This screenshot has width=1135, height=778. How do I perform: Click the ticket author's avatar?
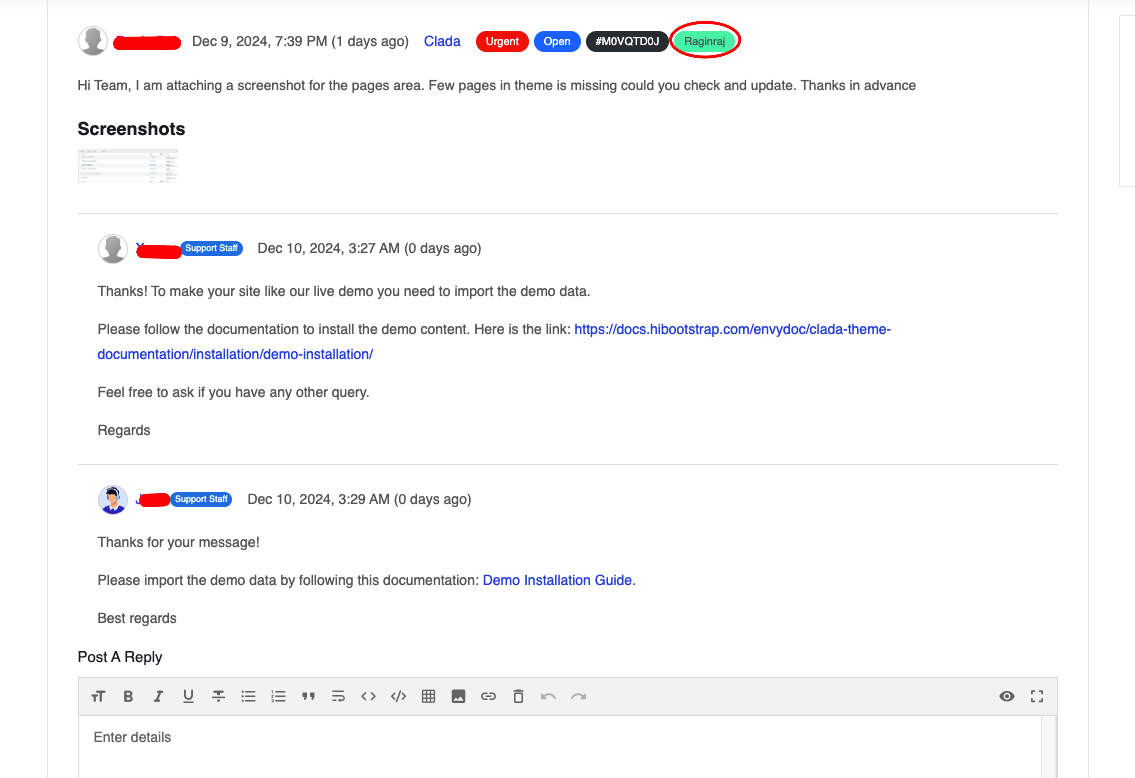coord(93,41)
